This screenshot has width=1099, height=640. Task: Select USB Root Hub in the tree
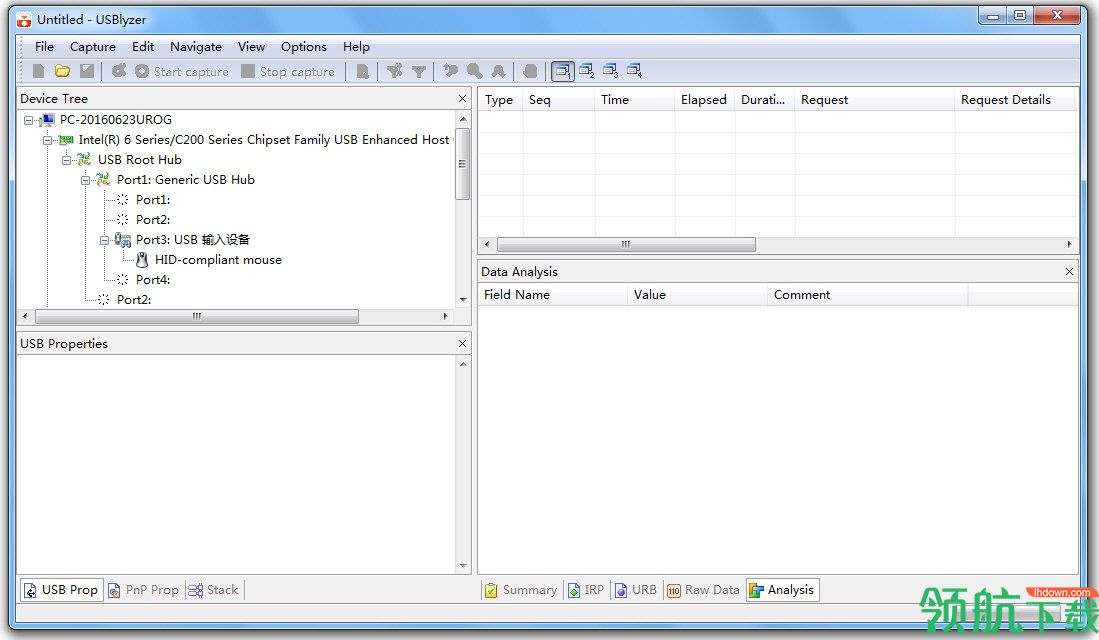[139, 160]
